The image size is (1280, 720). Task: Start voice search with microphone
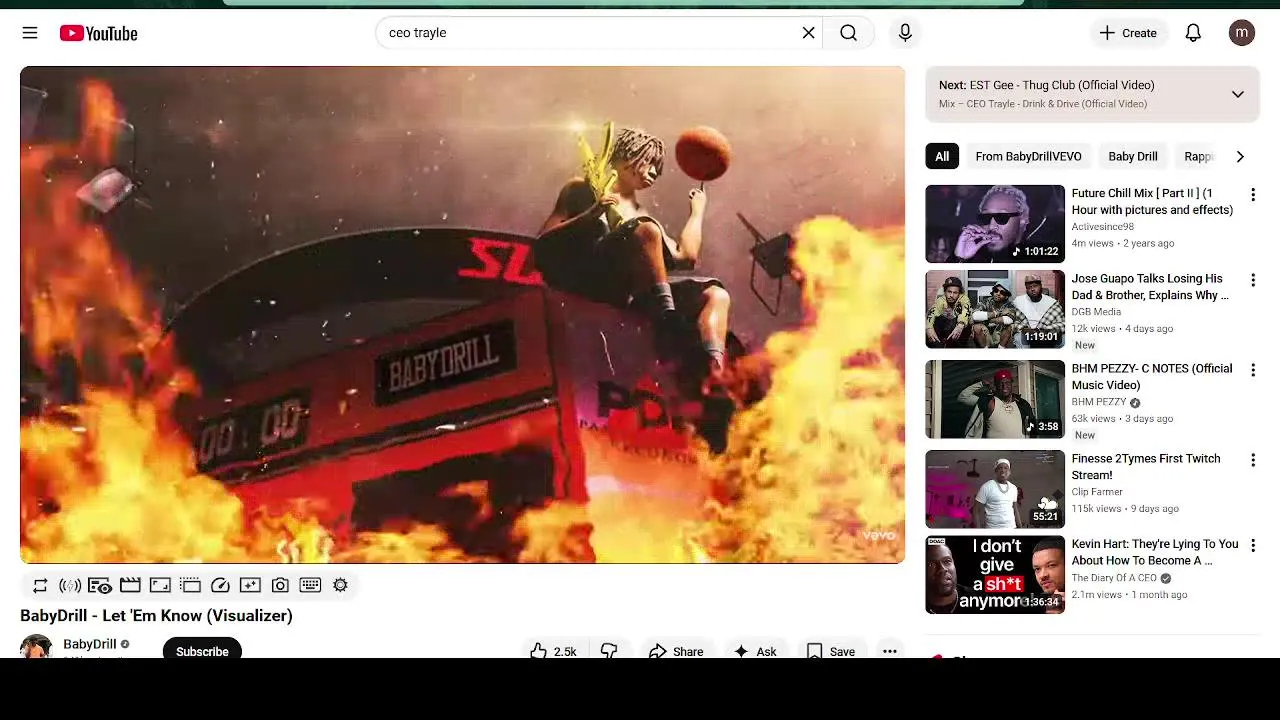tap(905, 33)
